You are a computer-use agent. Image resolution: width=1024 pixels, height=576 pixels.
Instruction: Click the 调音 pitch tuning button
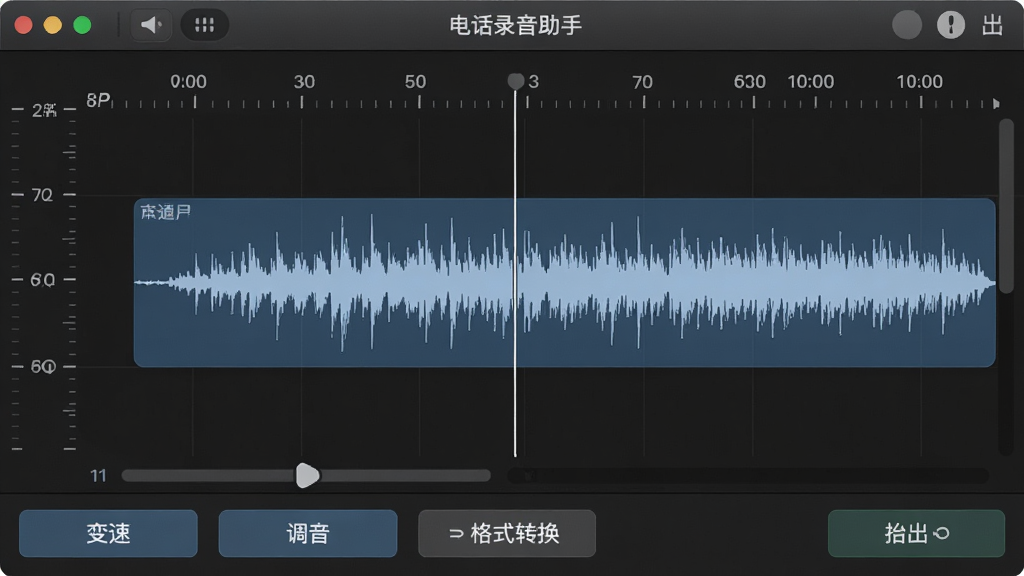click(x=308, y=534)
